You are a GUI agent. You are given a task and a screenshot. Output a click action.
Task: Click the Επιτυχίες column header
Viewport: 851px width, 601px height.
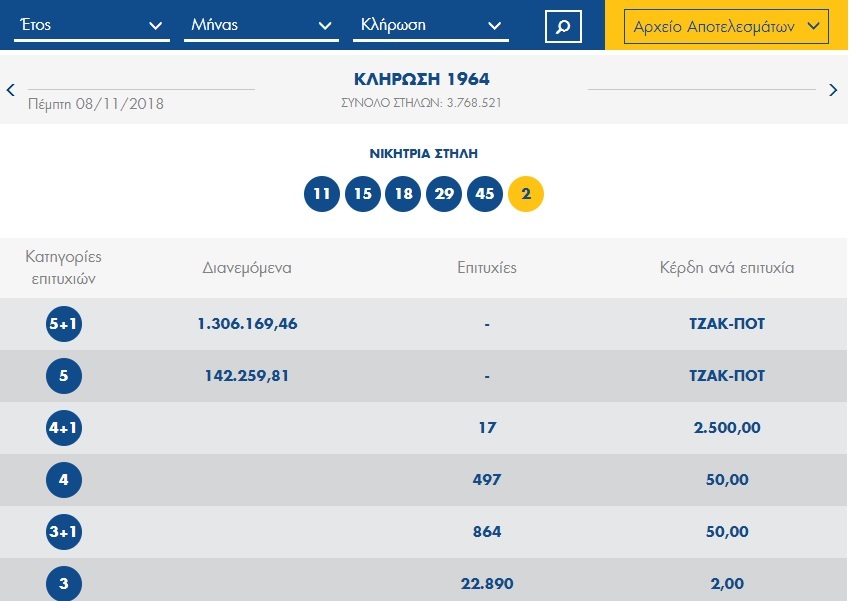[486, 268]
